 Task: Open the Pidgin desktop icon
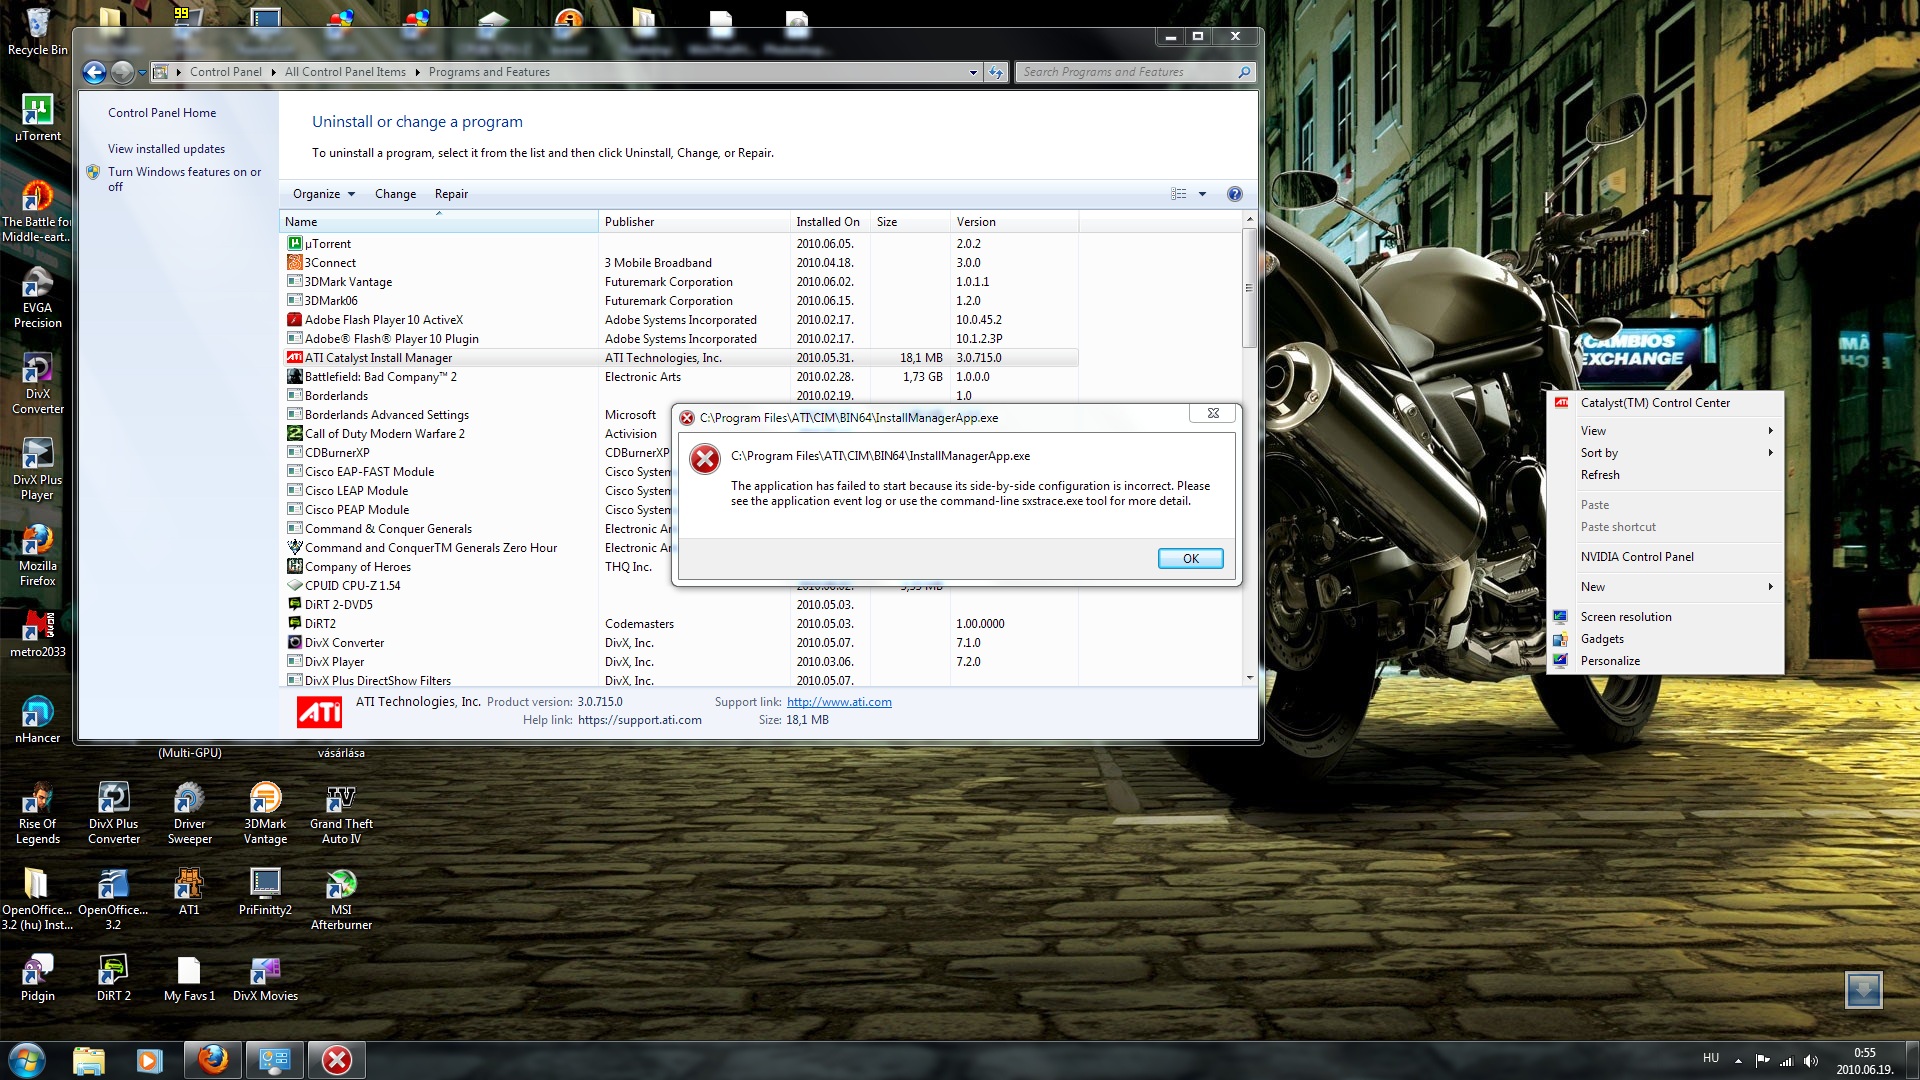click(37, 977)
